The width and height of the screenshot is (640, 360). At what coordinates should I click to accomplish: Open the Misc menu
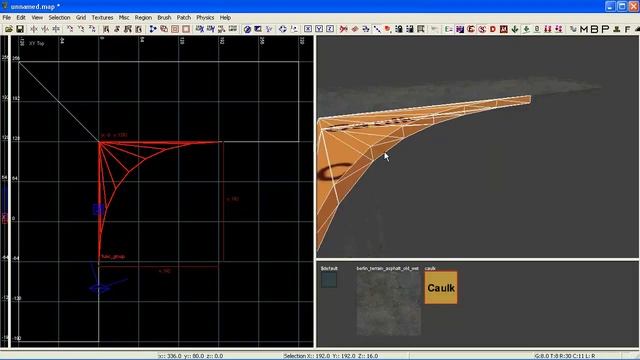point(124,18)
